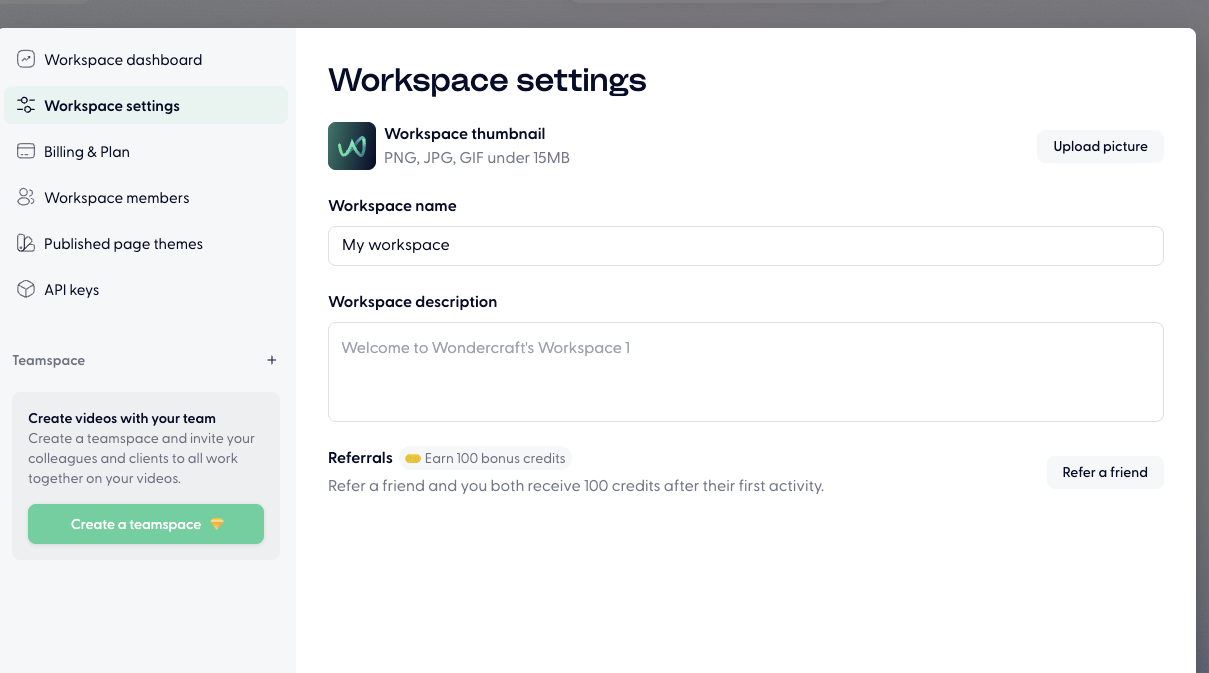This screenshot has height=673, width=1209.
Task: Click the Published page themes icon
Action: point(26,243)
